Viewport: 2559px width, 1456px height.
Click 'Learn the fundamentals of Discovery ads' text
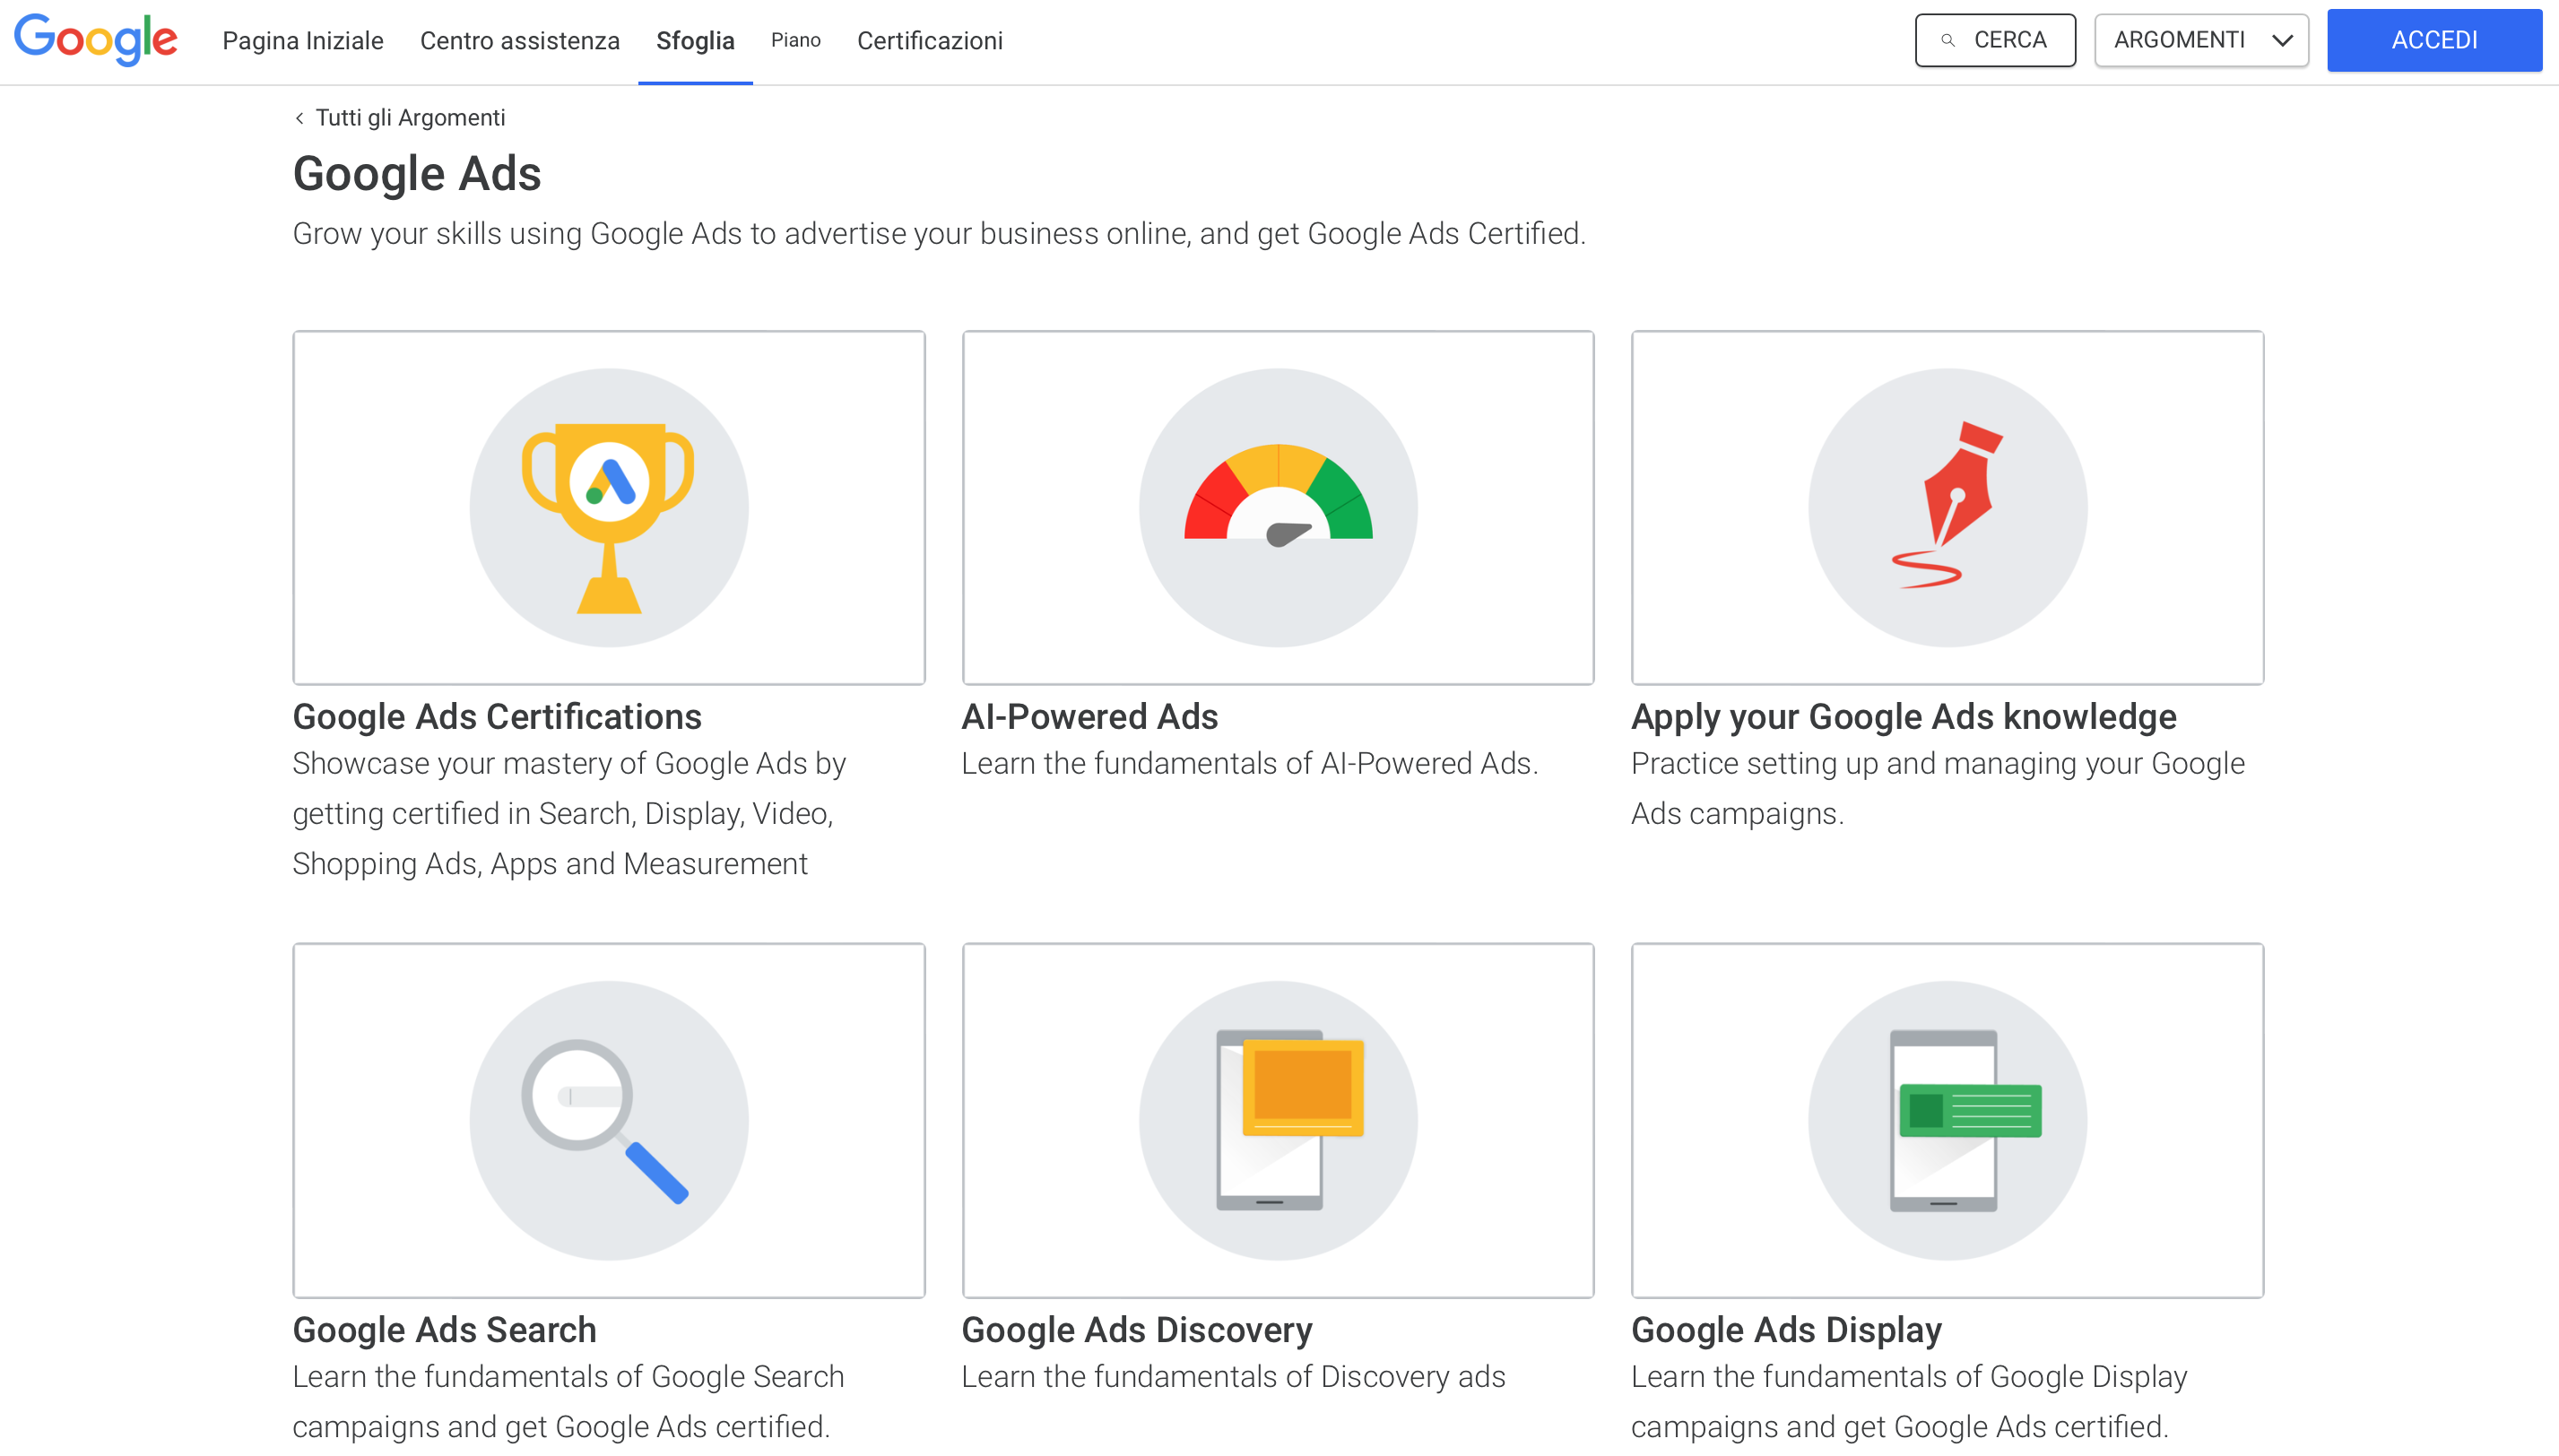point(1233,1377)
